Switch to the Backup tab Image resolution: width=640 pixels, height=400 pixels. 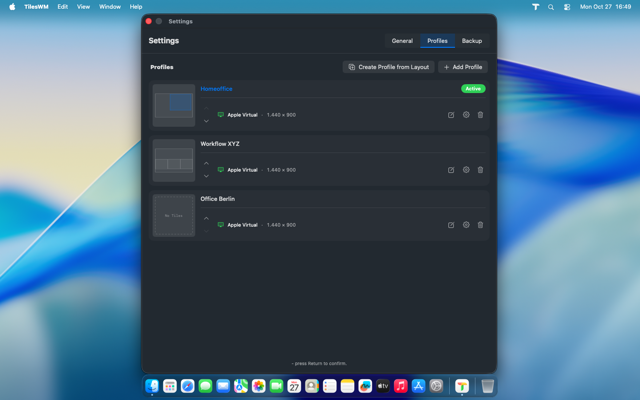click(x=472, y=41)
